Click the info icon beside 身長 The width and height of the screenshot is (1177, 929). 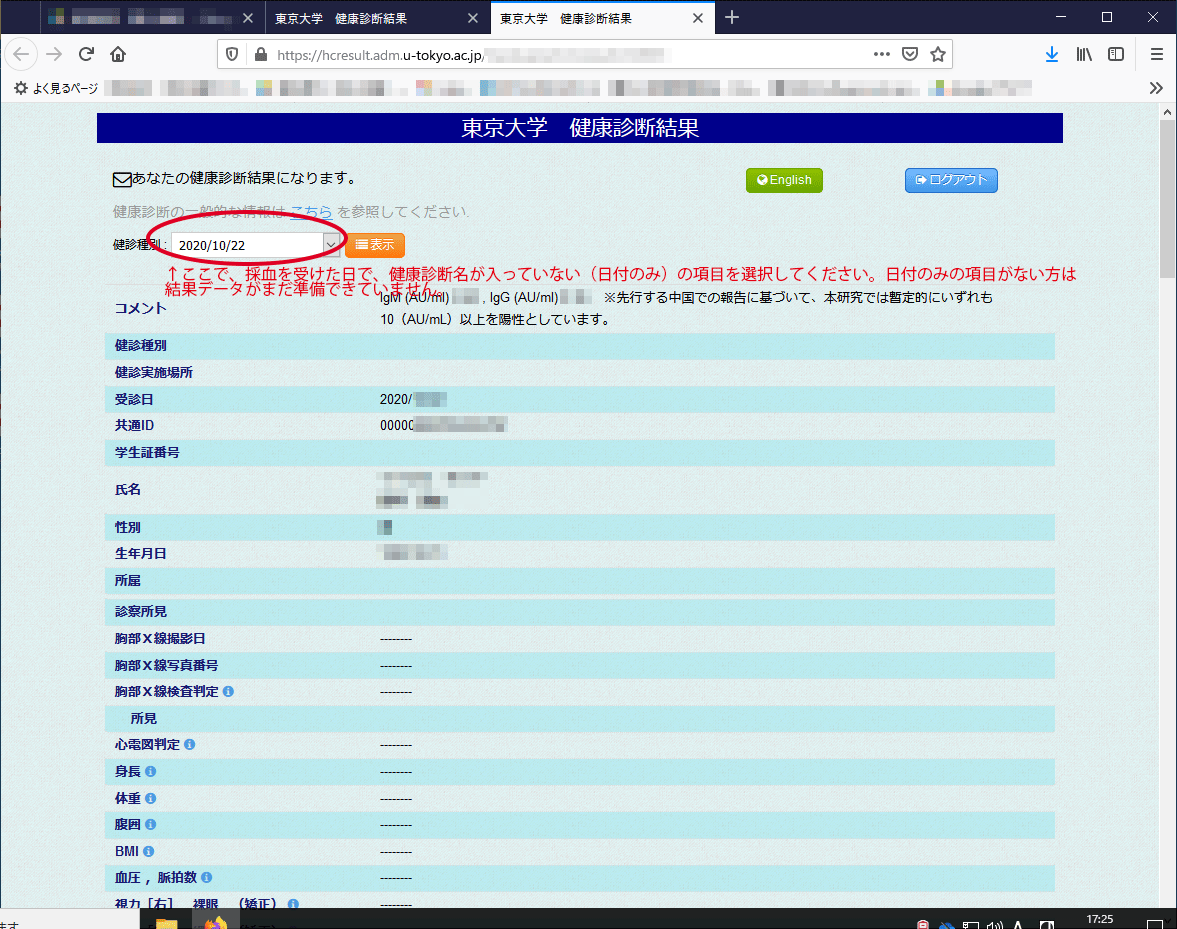coord(150,771)
